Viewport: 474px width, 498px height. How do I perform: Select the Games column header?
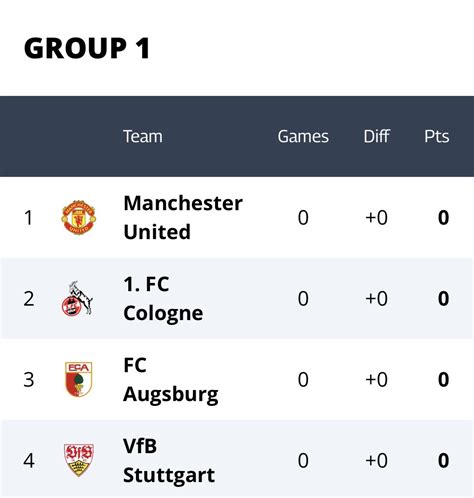[303, 136]
